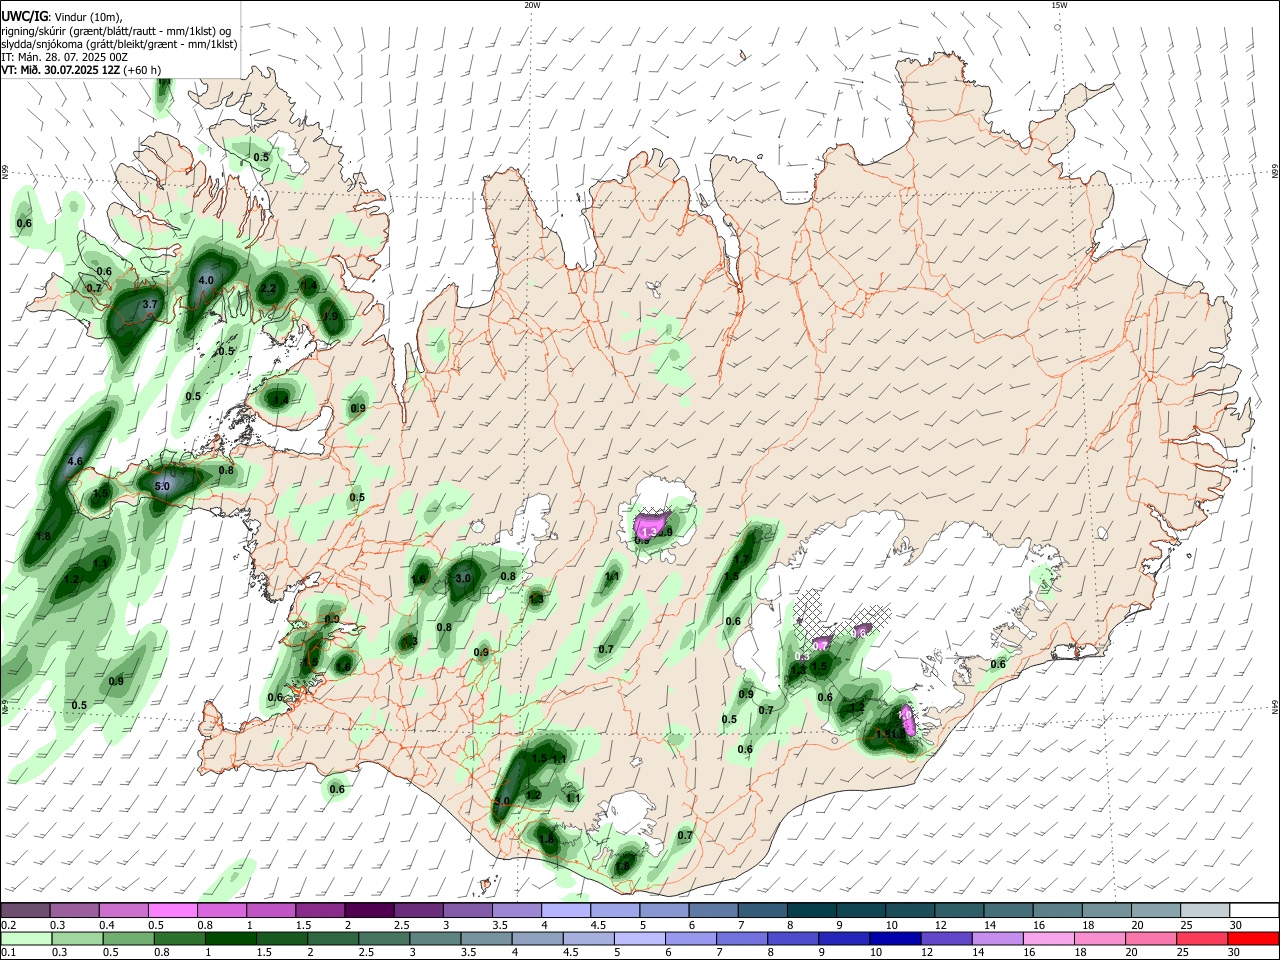Image resolution: width=1280 pixels, height=960 pixels.
Task: Select the pink-red 20–25 bottom-row legend swatch
Action: pyautogui.click(x=1202, y=938)
